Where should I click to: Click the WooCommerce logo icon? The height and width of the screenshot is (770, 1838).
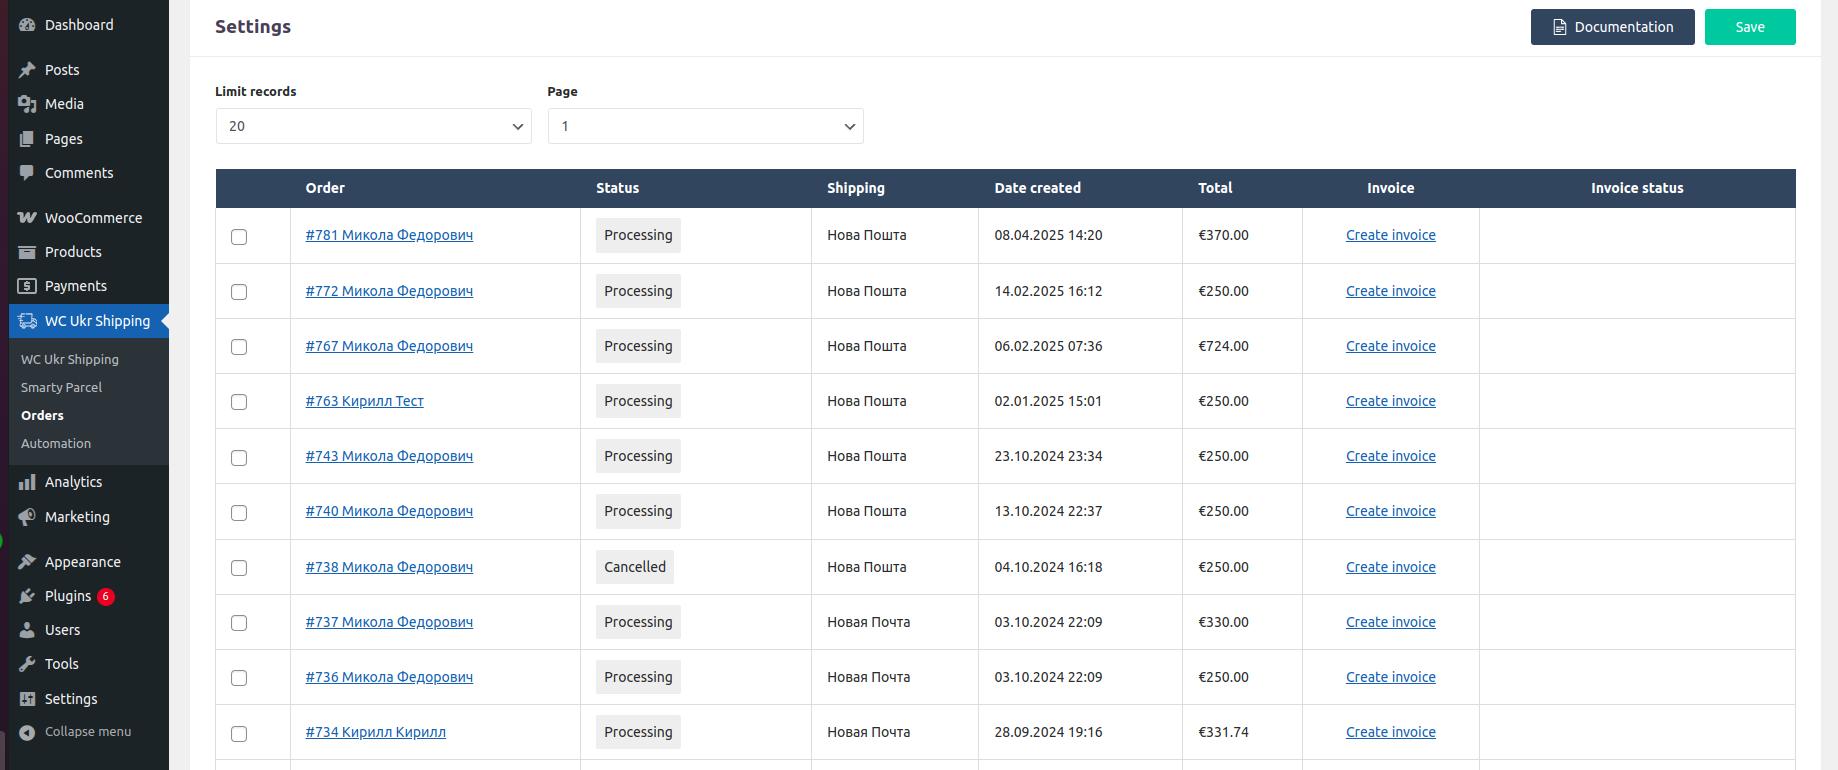click(x=27, y=218)
